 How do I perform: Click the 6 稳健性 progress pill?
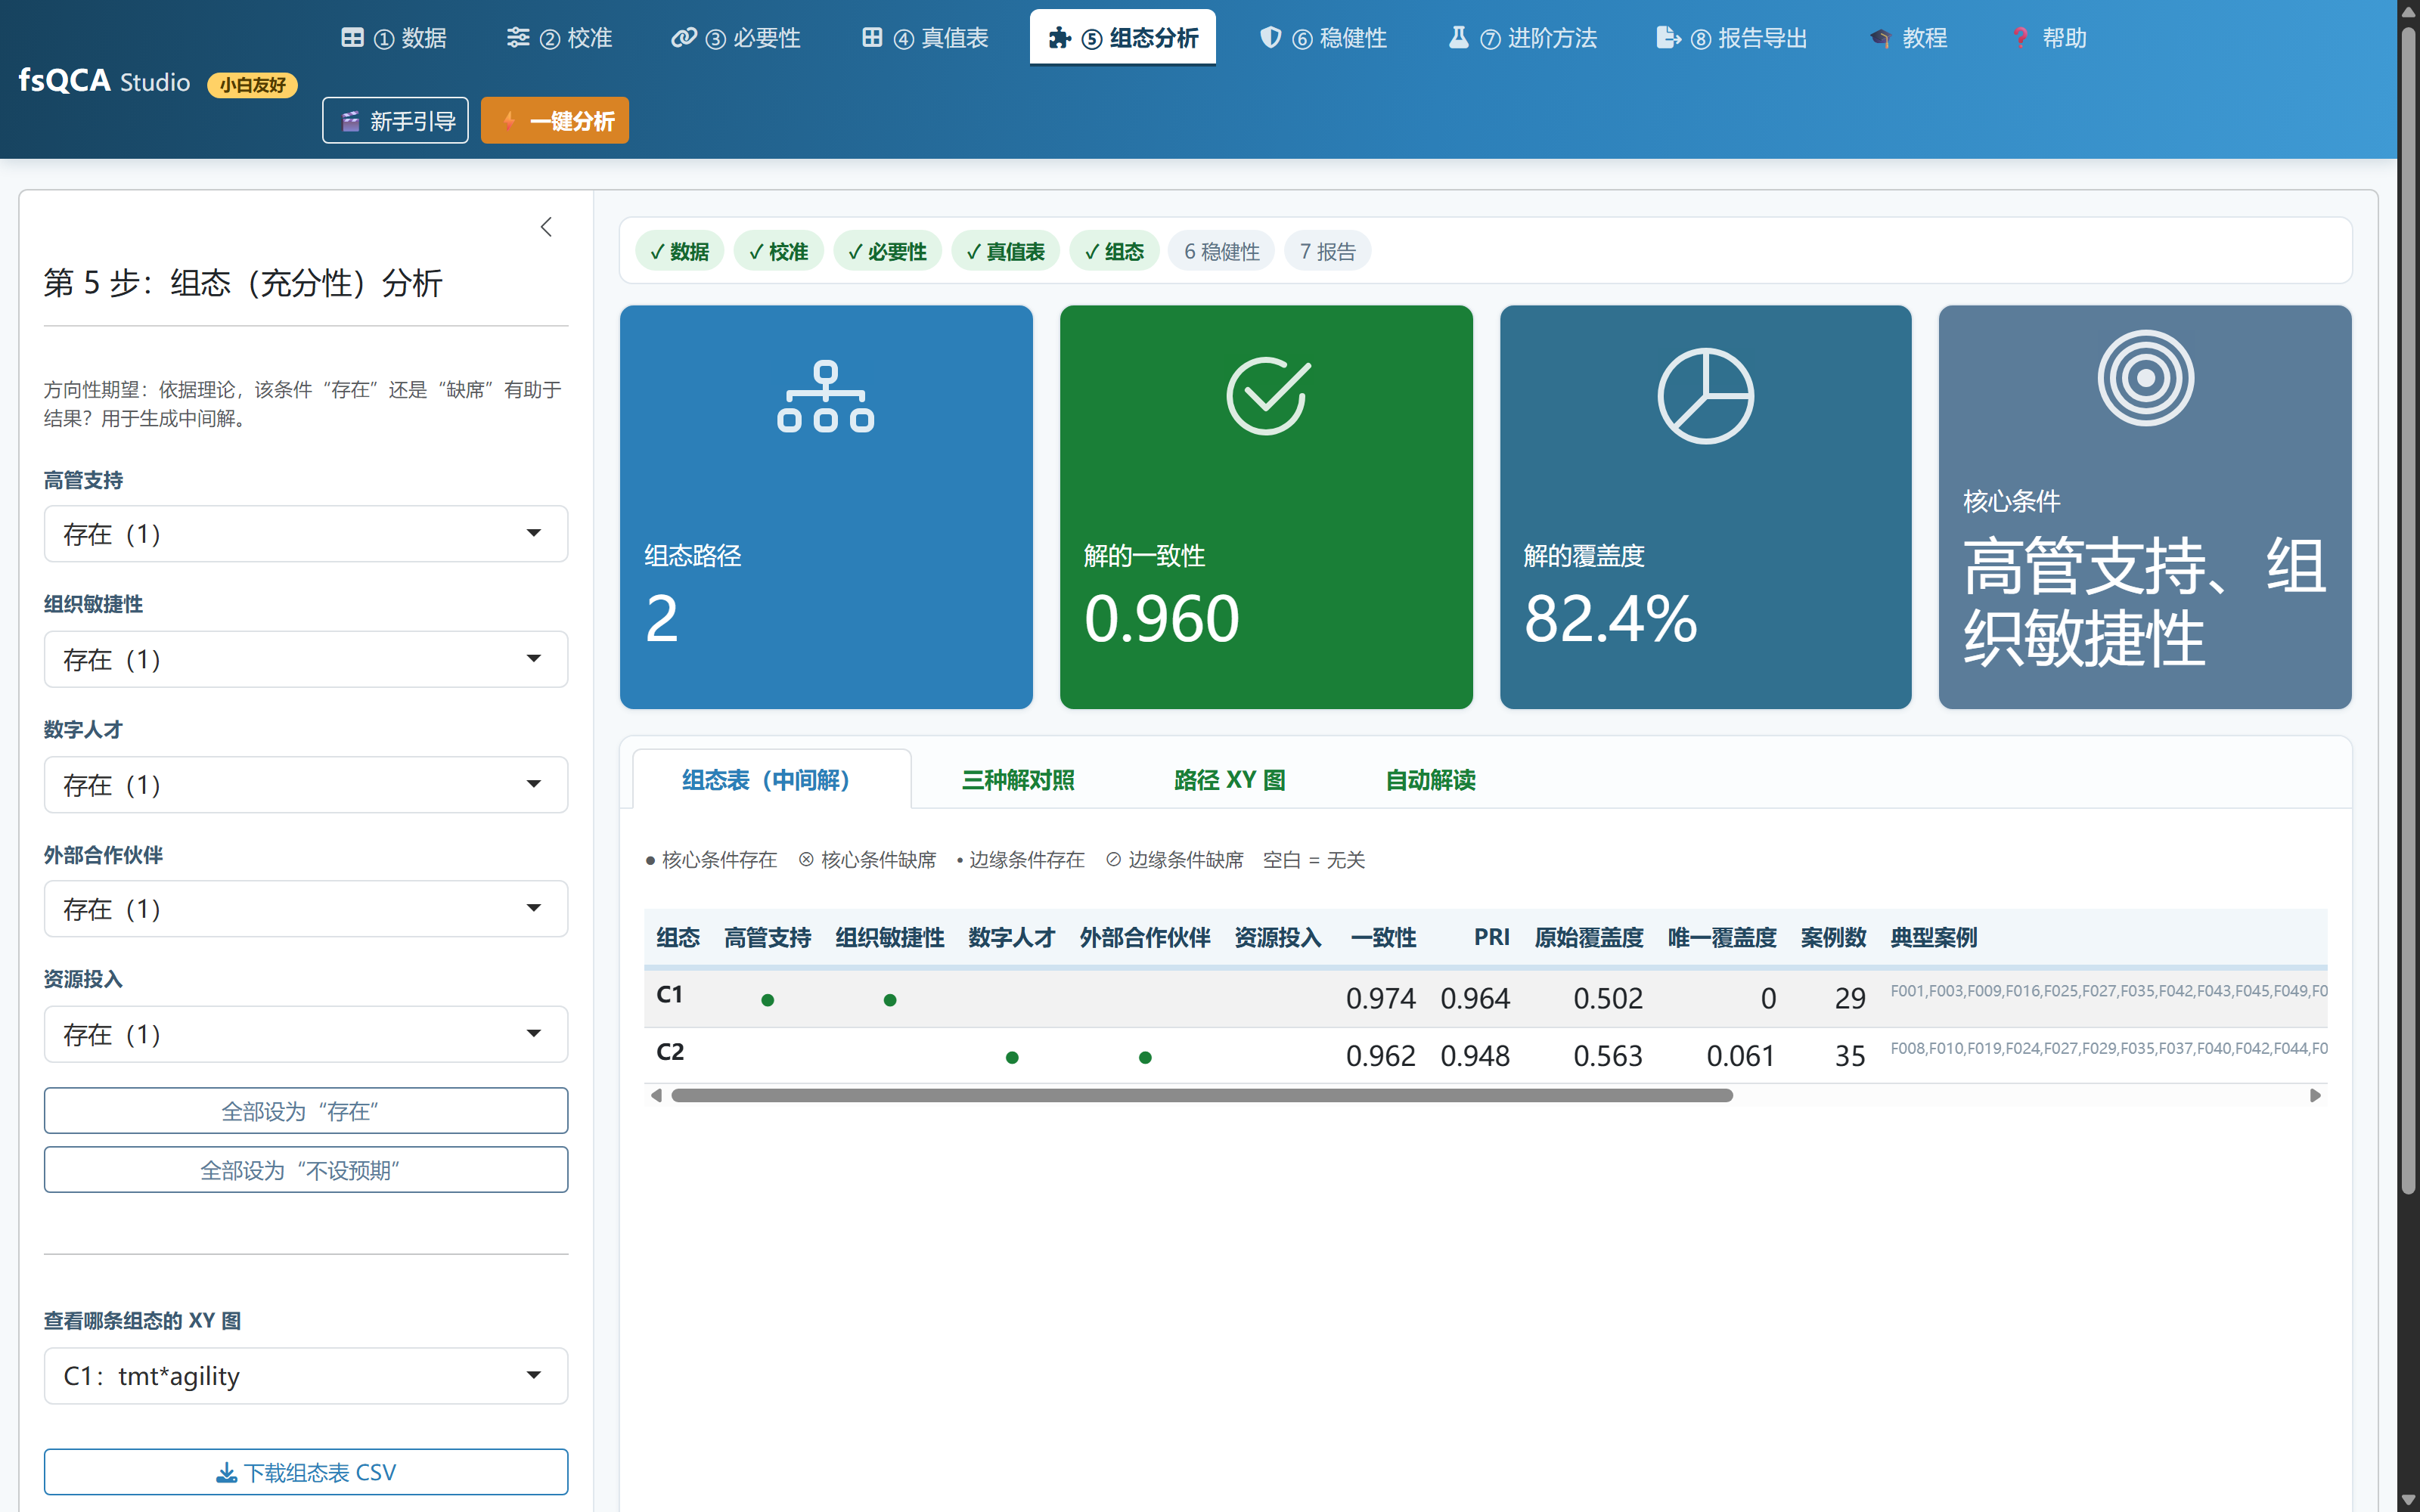1221,251
